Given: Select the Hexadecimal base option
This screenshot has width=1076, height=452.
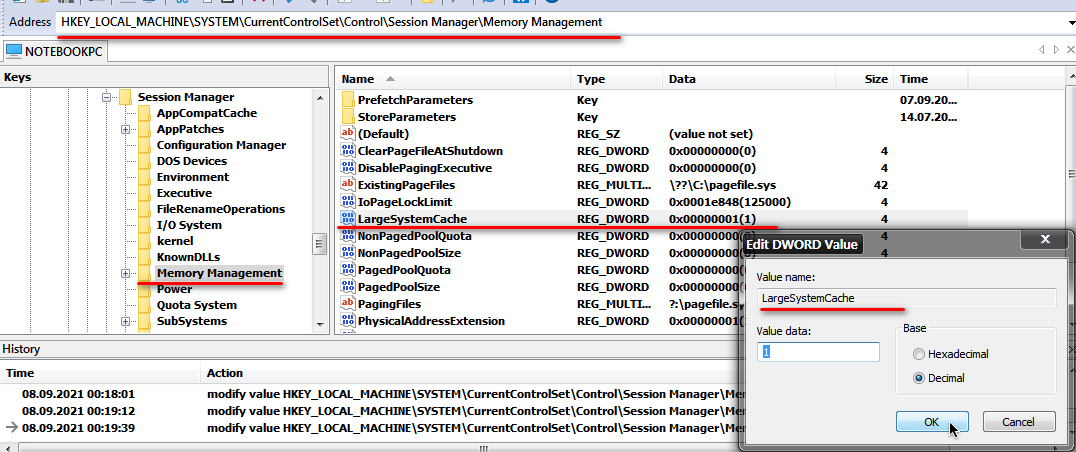Looking at the screenshot, I should click(950, 355).
